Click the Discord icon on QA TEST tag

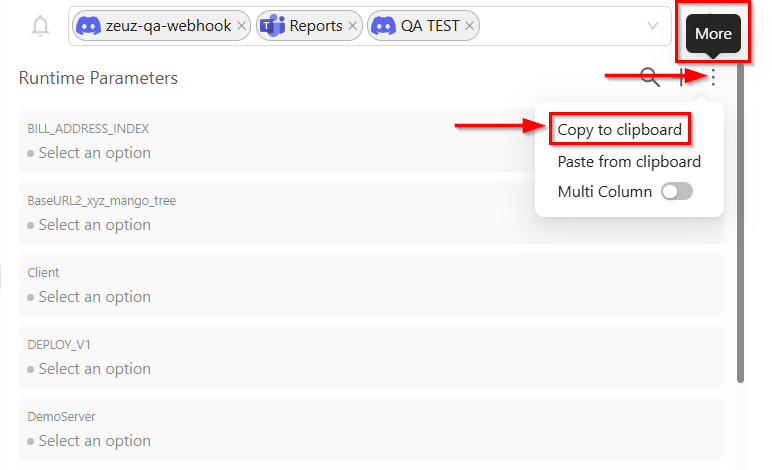[383, 26]
